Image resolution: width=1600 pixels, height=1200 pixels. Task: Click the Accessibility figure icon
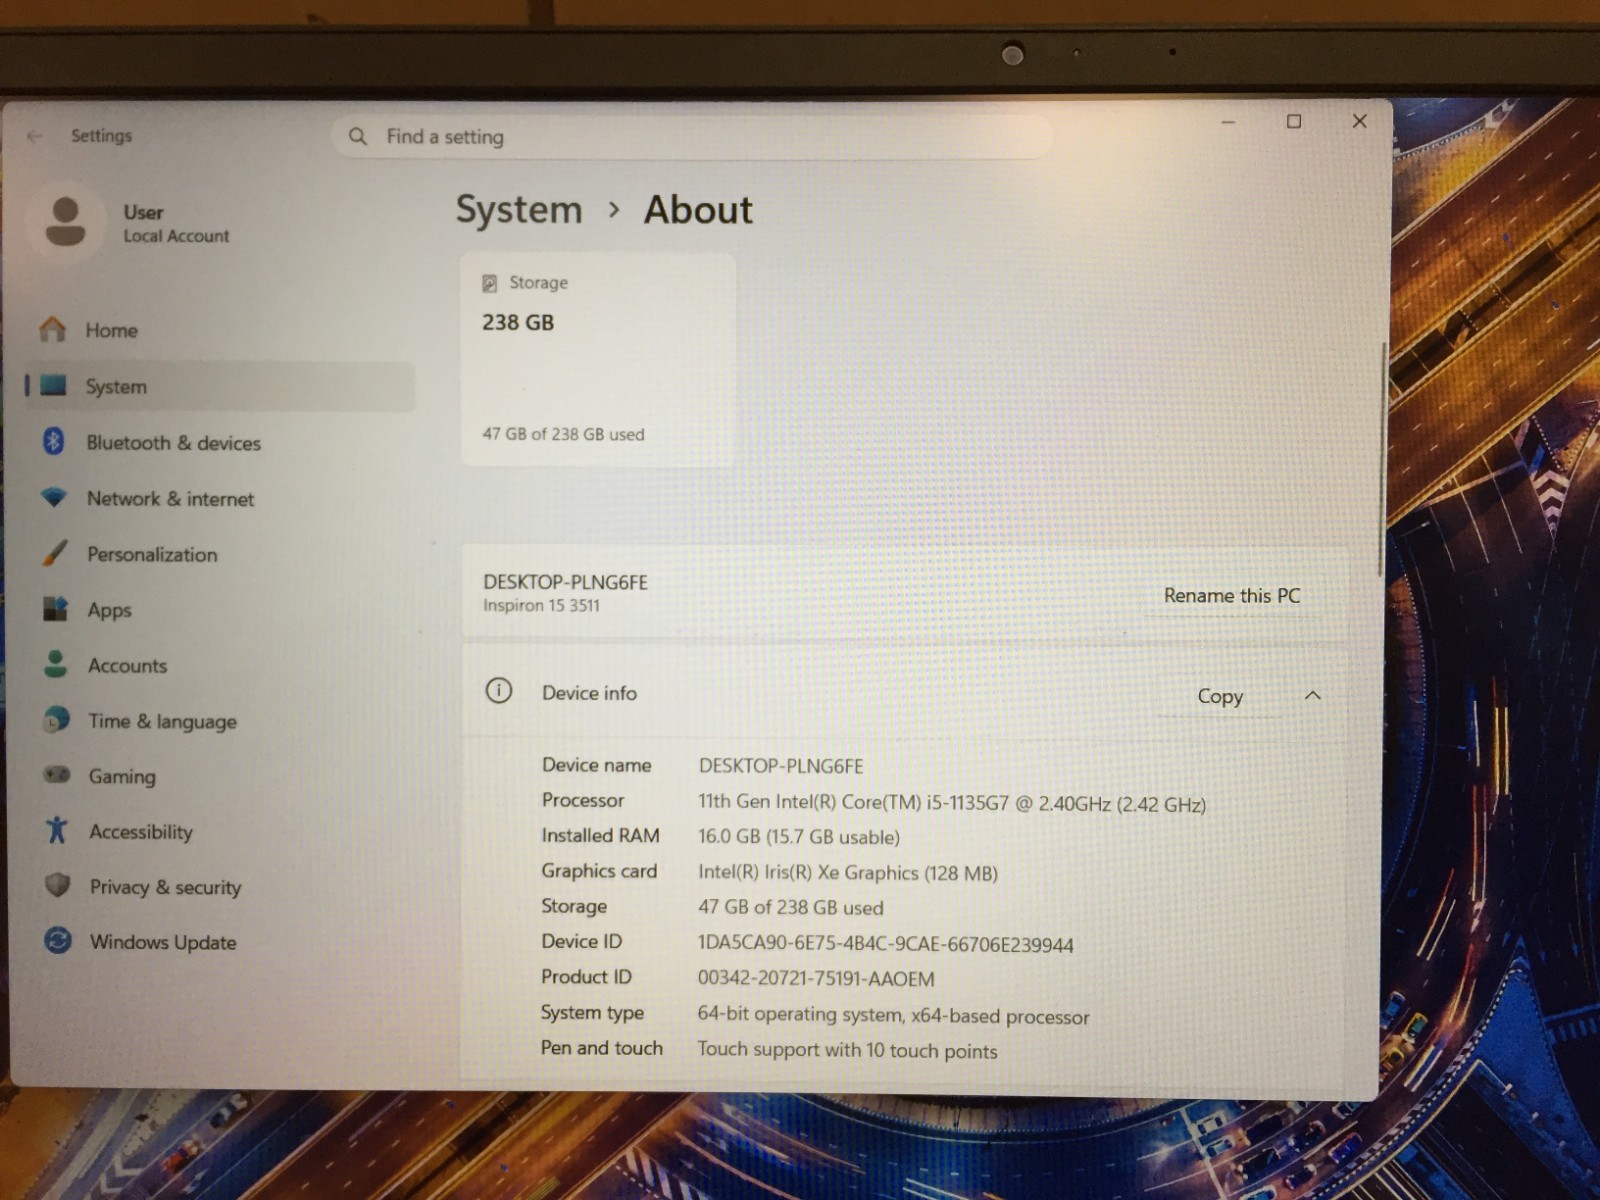pos(57,830)
